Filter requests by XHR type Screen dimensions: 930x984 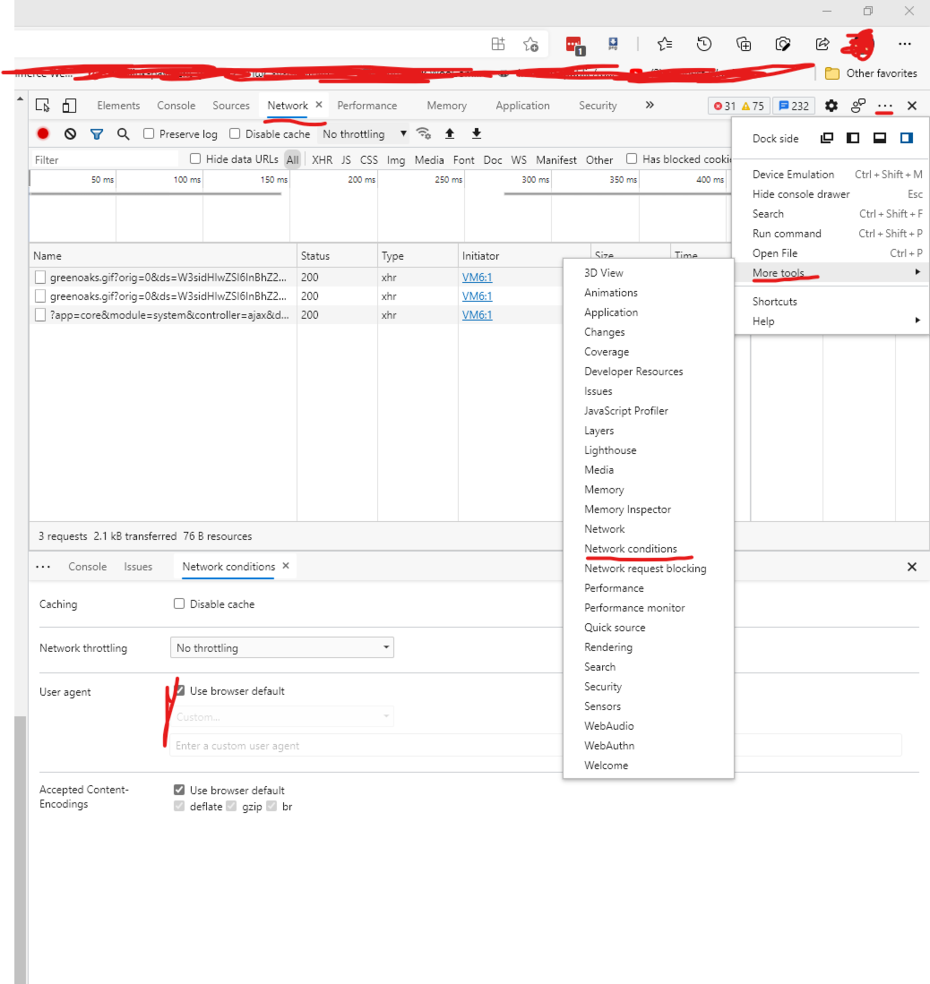322,160
